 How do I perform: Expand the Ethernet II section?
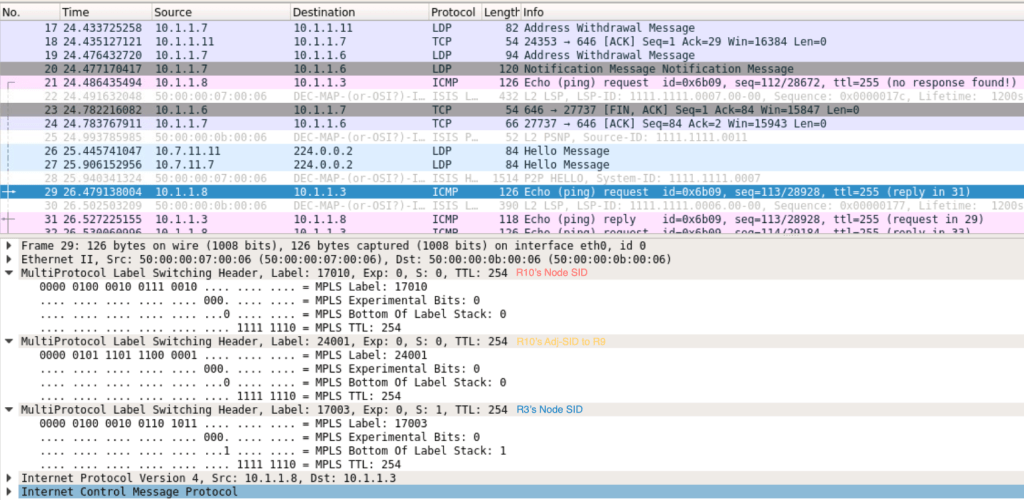[10, 258]
